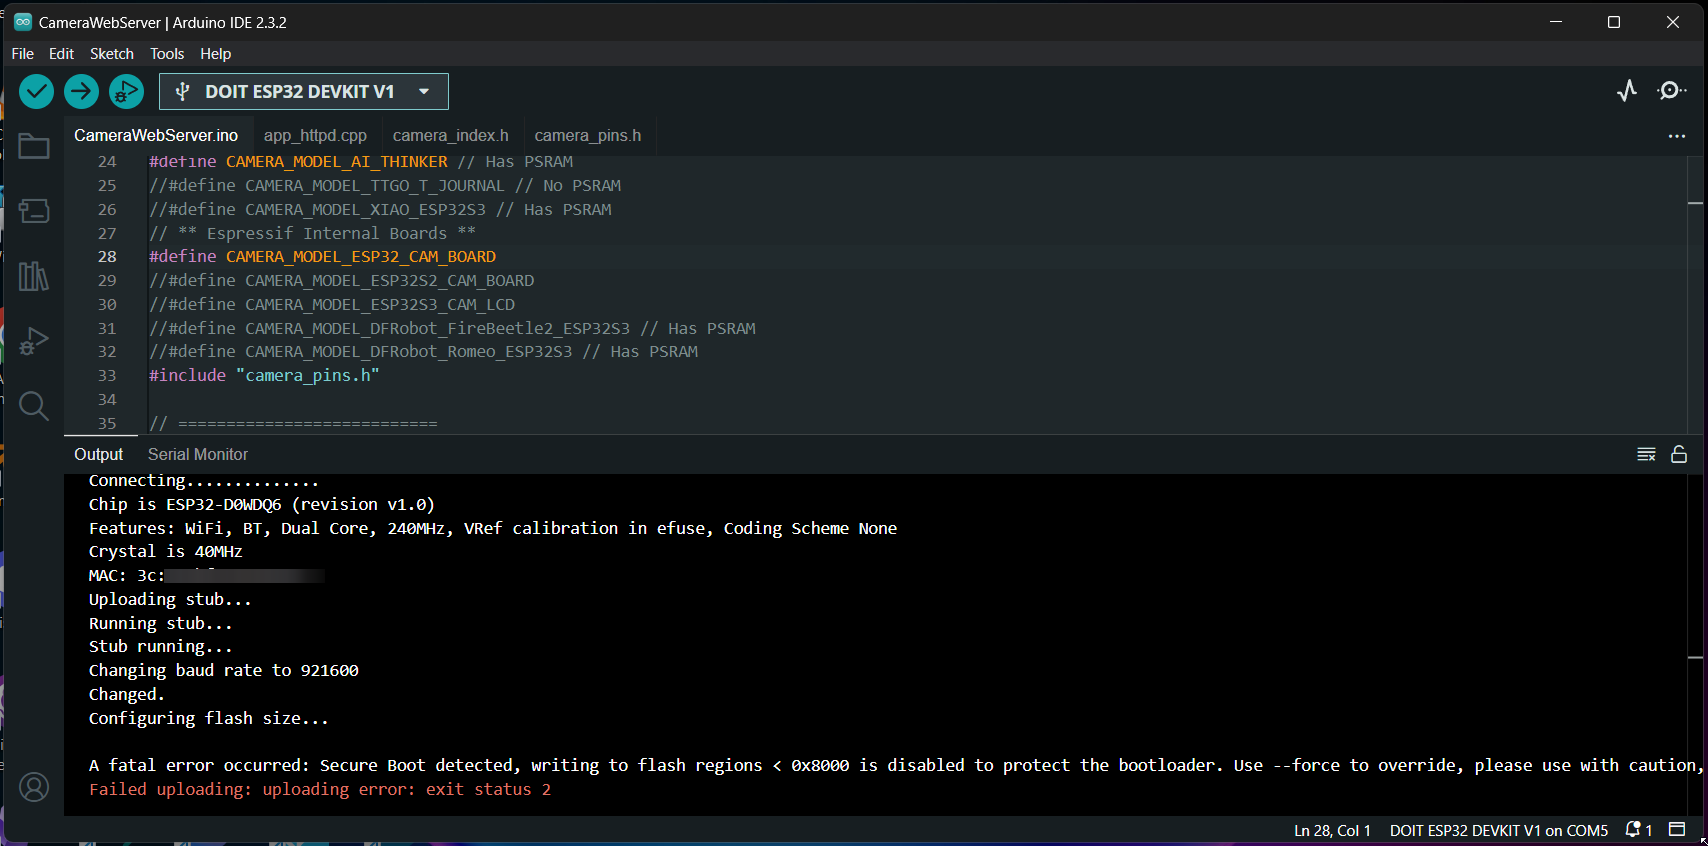1708x846 pixels.
Task: Click the Verify sketch checkmark button
Action: pos(37,92)
